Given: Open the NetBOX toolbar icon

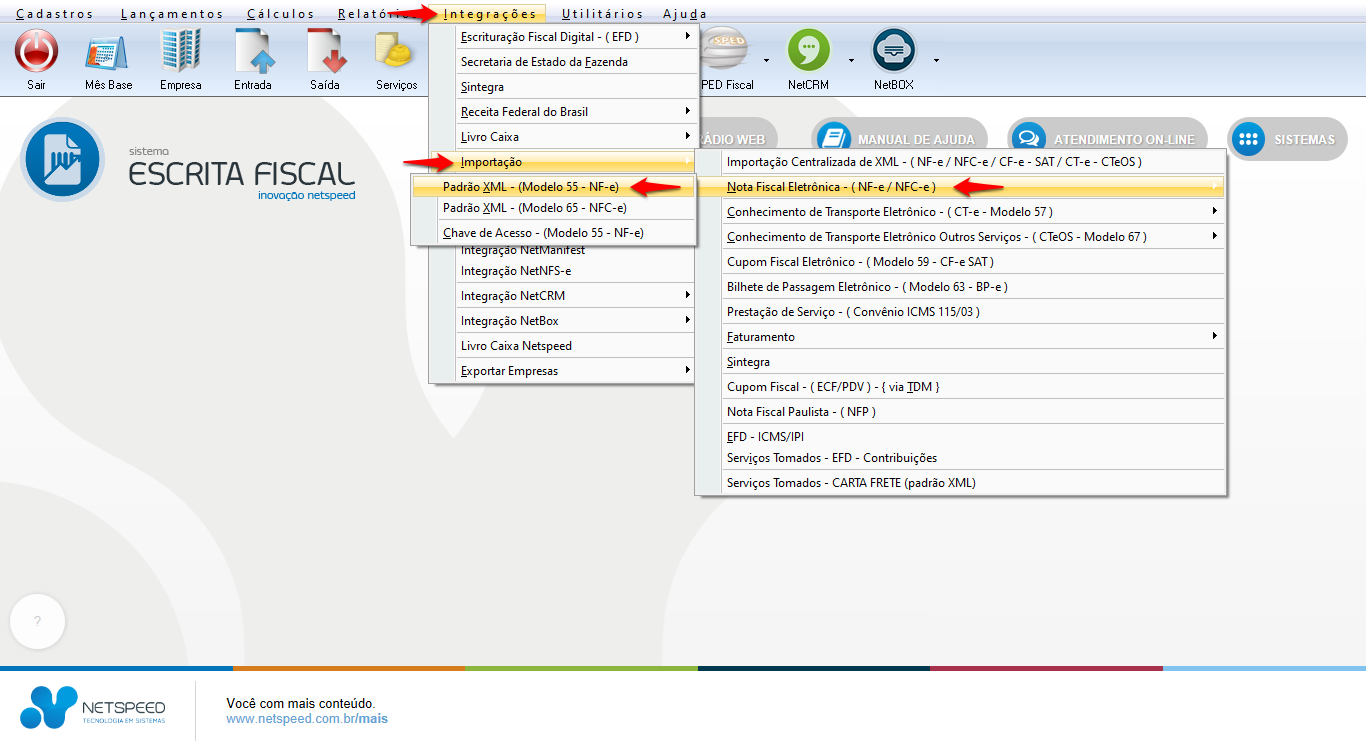Looking at the screenshot, I should point(894,51).
